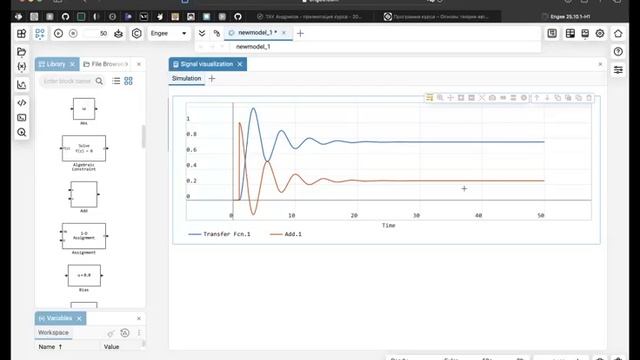
Task: Click the yellow signals list icon on plot toolbar
Action: [429, 98]
